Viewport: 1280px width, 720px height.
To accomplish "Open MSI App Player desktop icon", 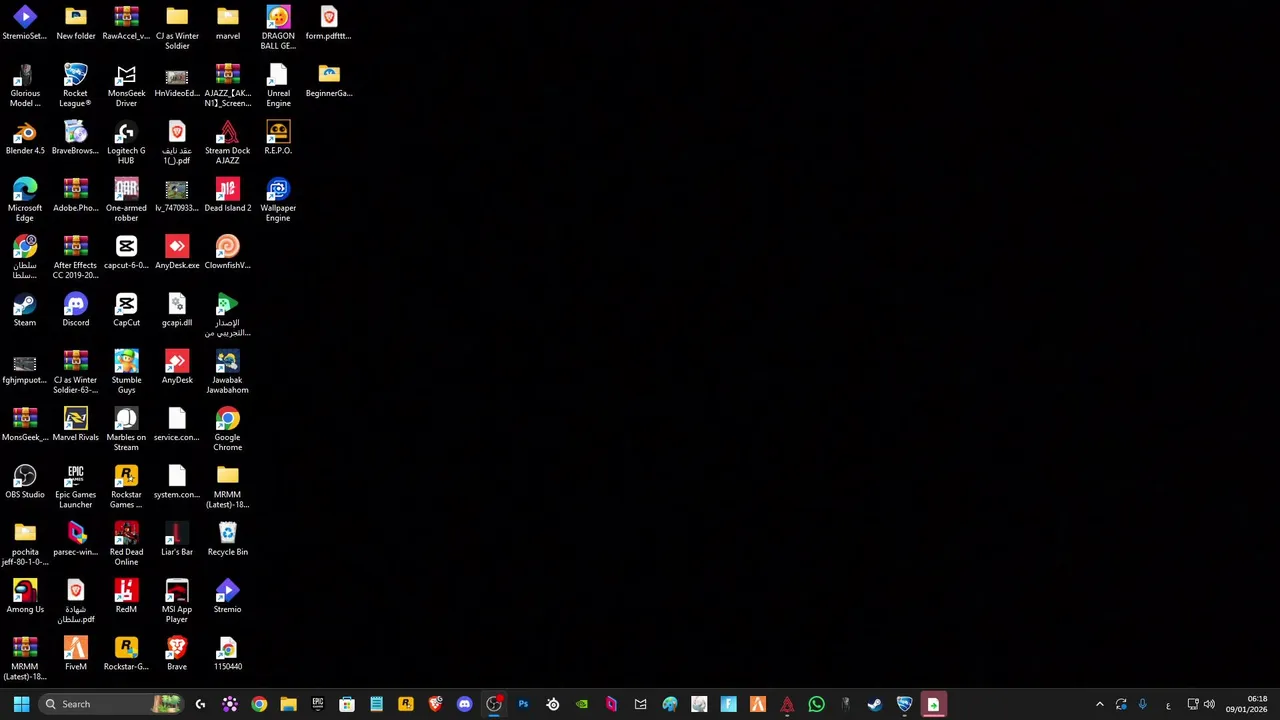I will coord(177,602).
